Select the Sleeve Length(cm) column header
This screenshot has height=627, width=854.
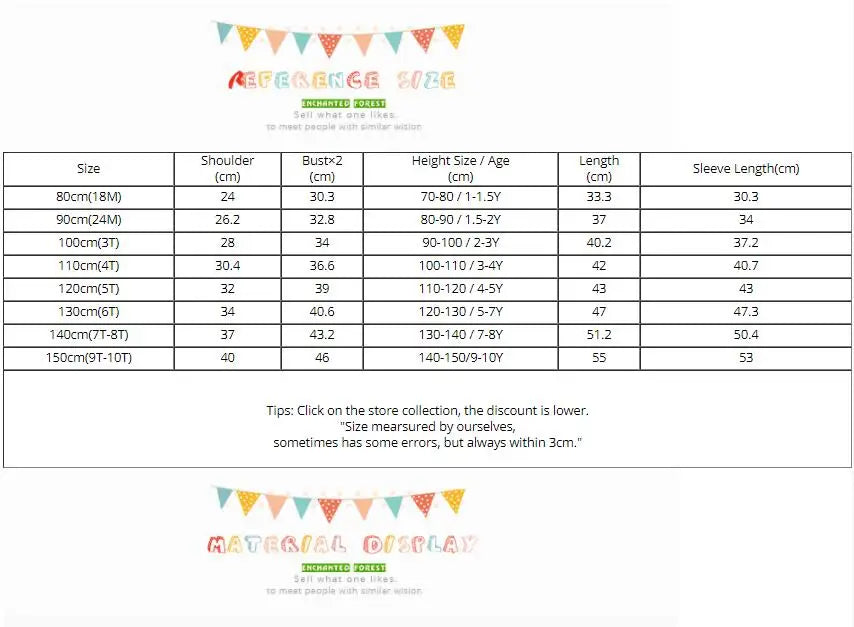[x=746, y=169]
